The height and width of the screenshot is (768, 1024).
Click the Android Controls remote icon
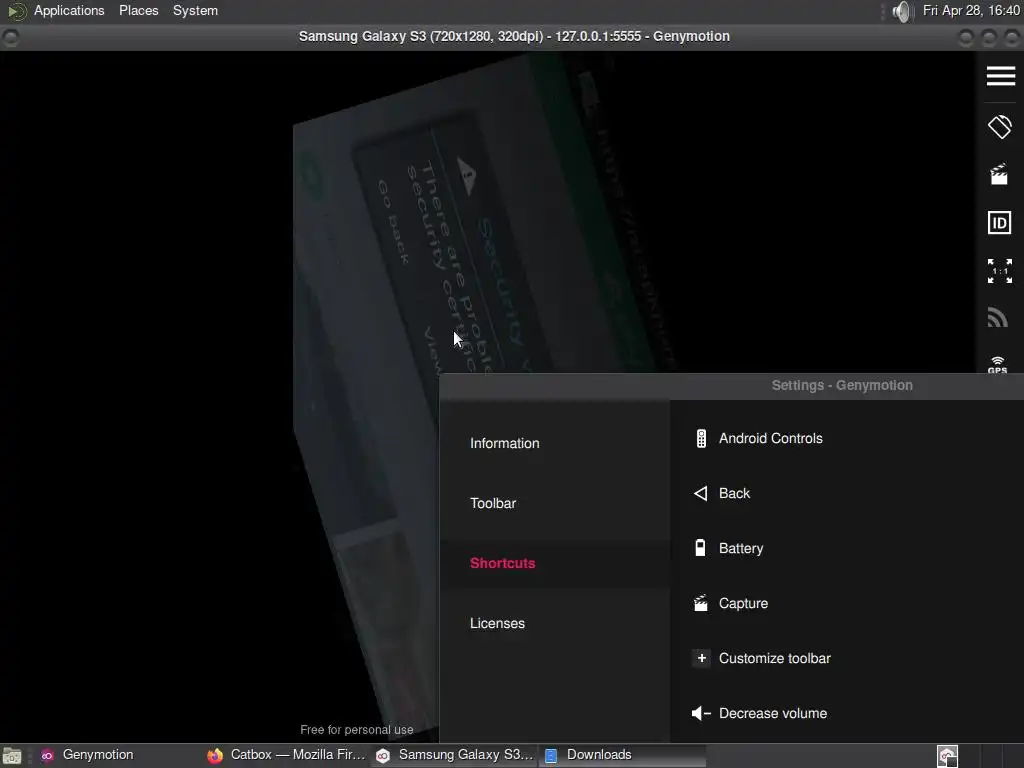tap(701, 438)
